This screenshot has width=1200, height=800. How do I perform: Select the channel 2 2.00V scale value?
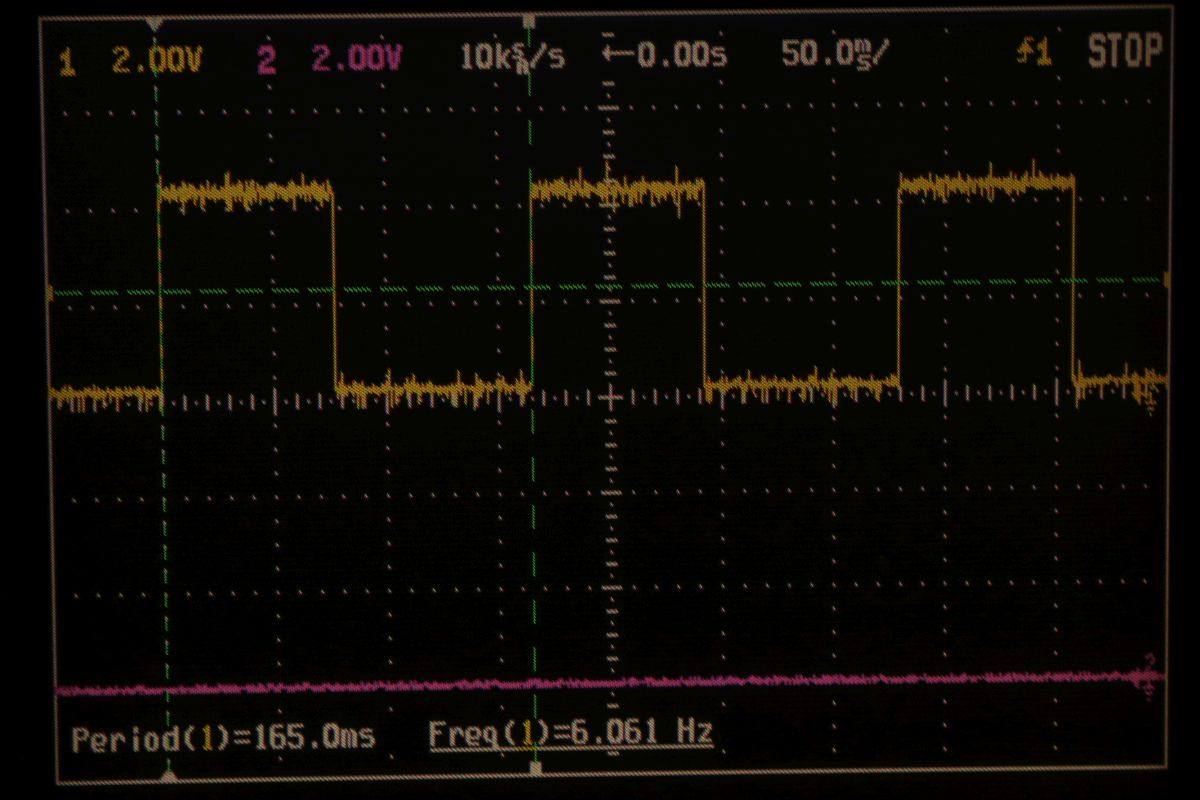(x=356, y=59)
